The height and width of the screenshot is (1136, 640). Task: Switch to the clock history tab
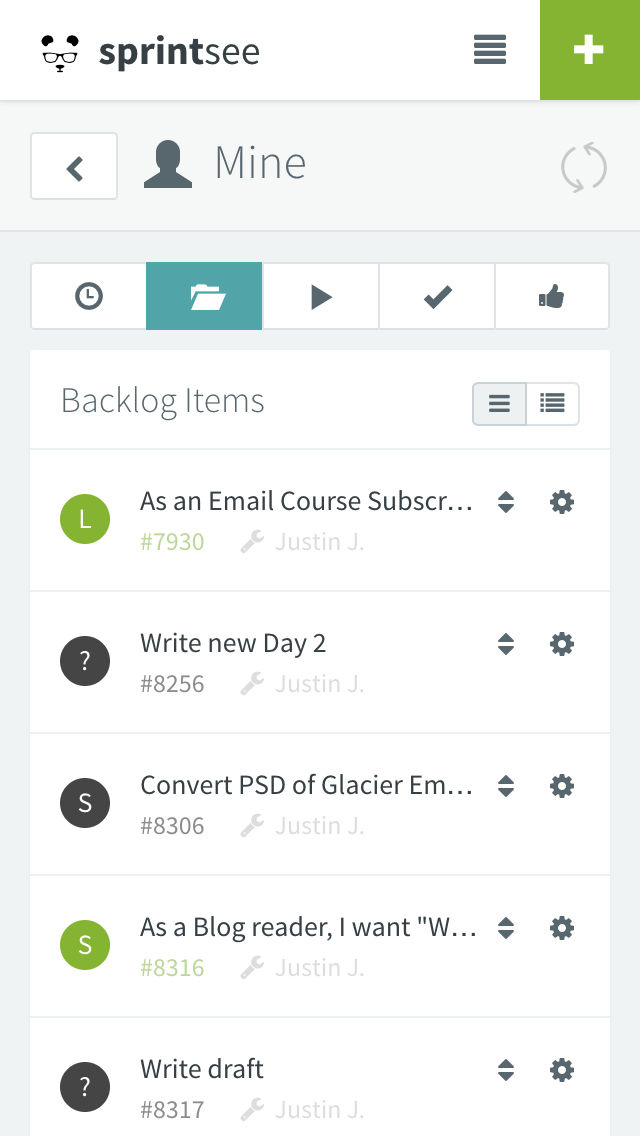(89, 296)
